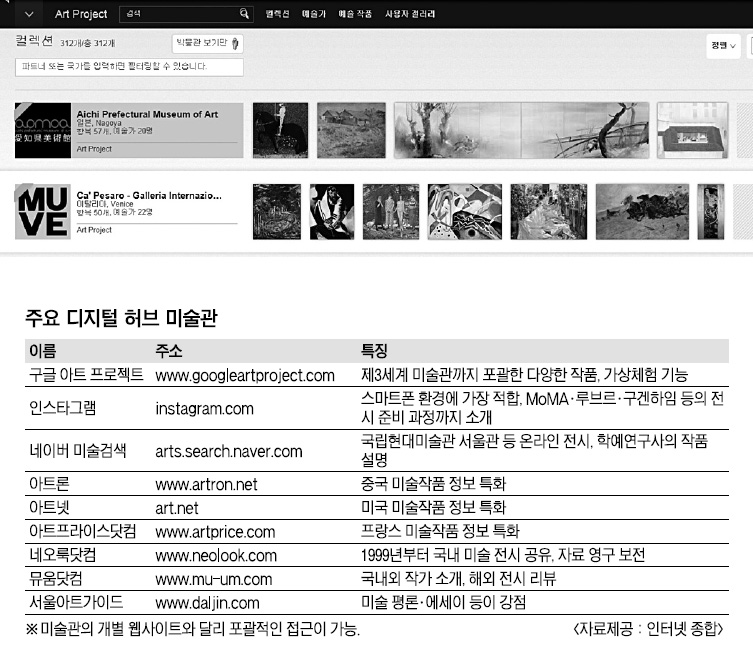The height and width of the screenshot is (649, 753).
Task: Open the abstract geometric Ca' Pesaro painting thumbnail
Action: pos(465,211)
